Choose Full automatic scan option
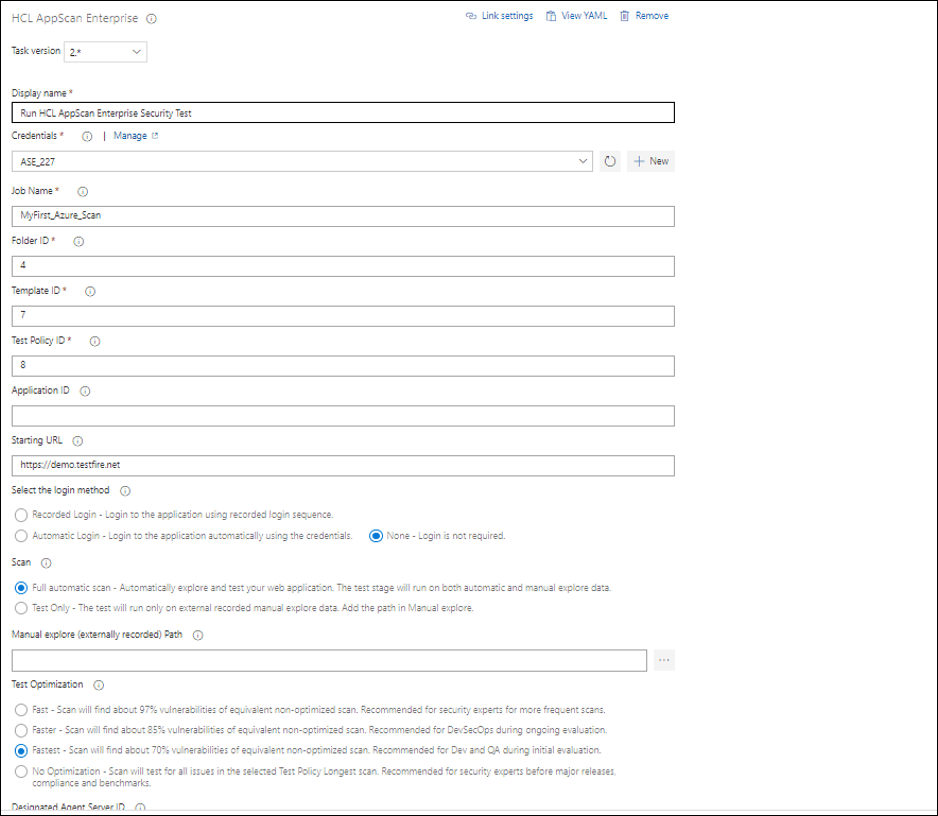The image size is (938, 816). pos(22,588)
